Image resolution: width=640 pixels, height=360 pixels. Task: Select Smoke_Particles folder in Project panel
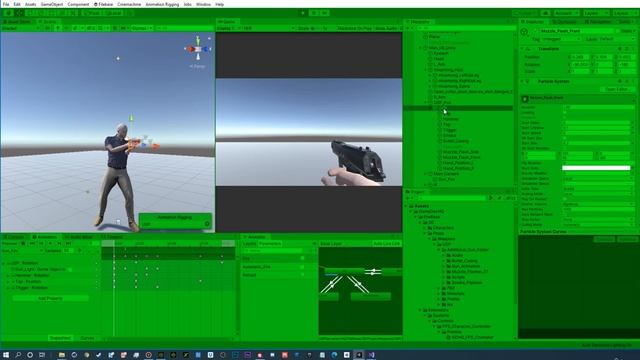click(x=467, y=282)
